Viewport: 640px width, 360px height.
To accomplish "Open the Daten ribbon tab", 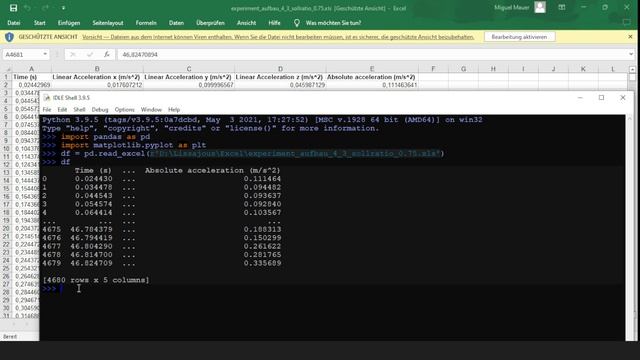I will pos(176,23).
